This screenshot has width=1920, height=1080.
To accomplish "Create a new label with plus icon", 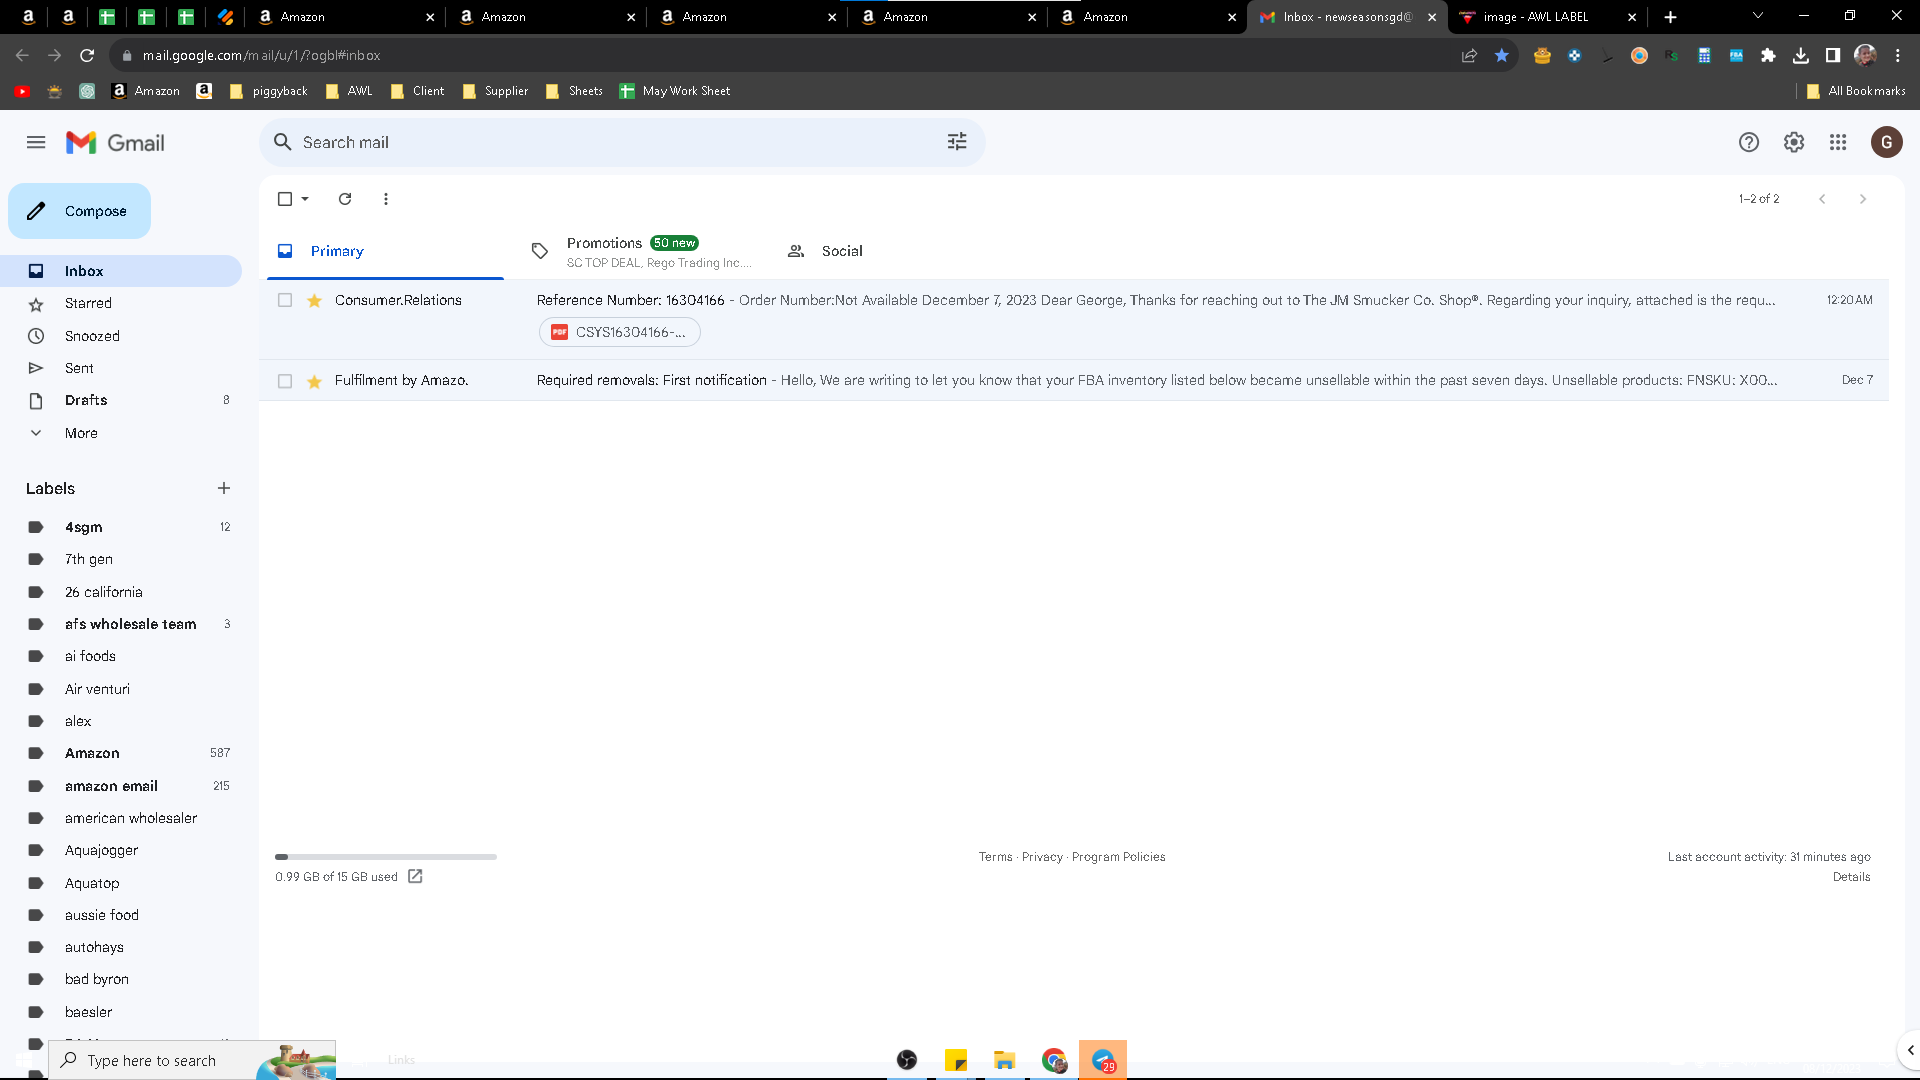I will 224,488.
